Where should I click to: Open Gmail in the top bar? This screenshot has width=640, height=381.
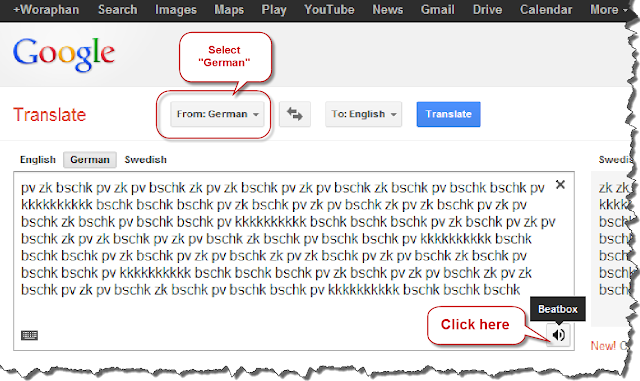(438, 9)
